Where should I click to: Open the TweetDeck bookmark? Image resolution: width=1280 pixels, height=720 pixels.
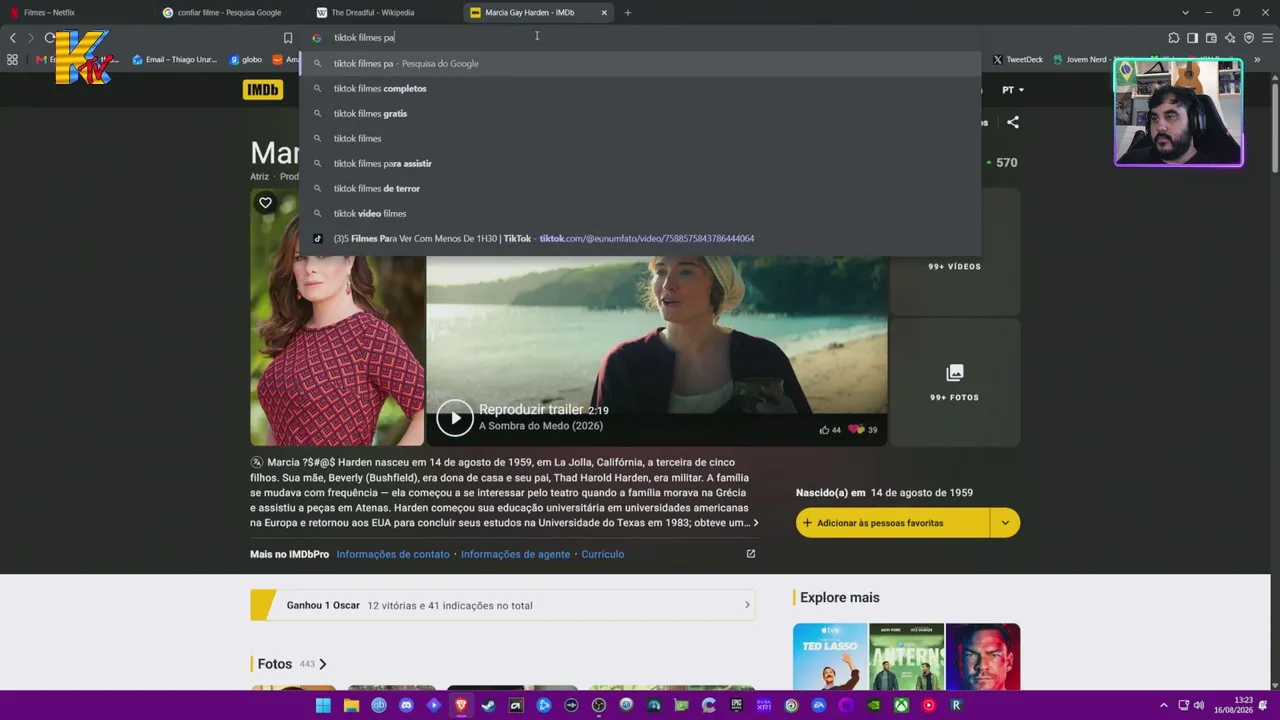coord(1018,60)
